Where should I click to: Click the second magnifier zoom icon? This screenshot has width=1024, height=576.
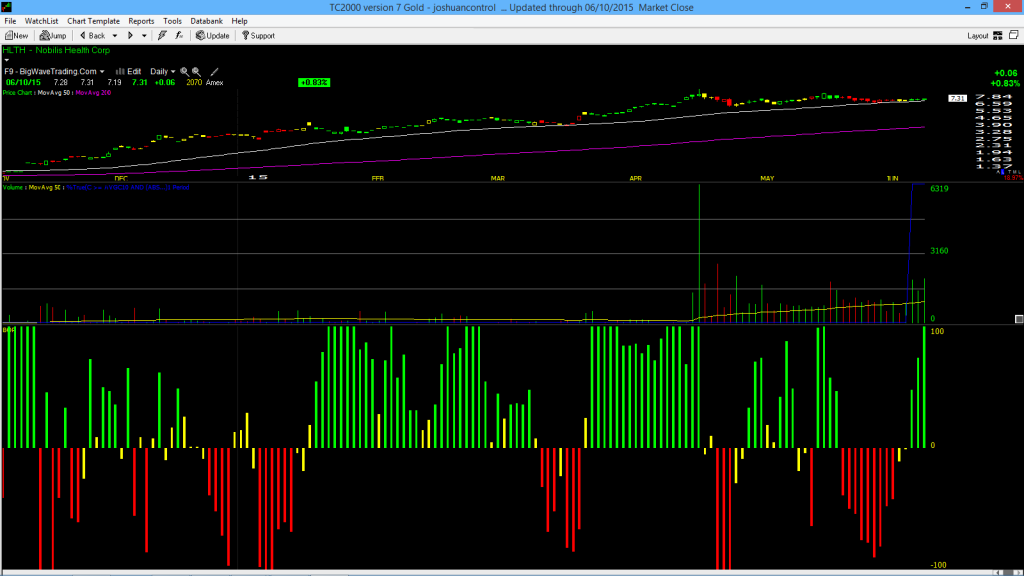(196, 71)
